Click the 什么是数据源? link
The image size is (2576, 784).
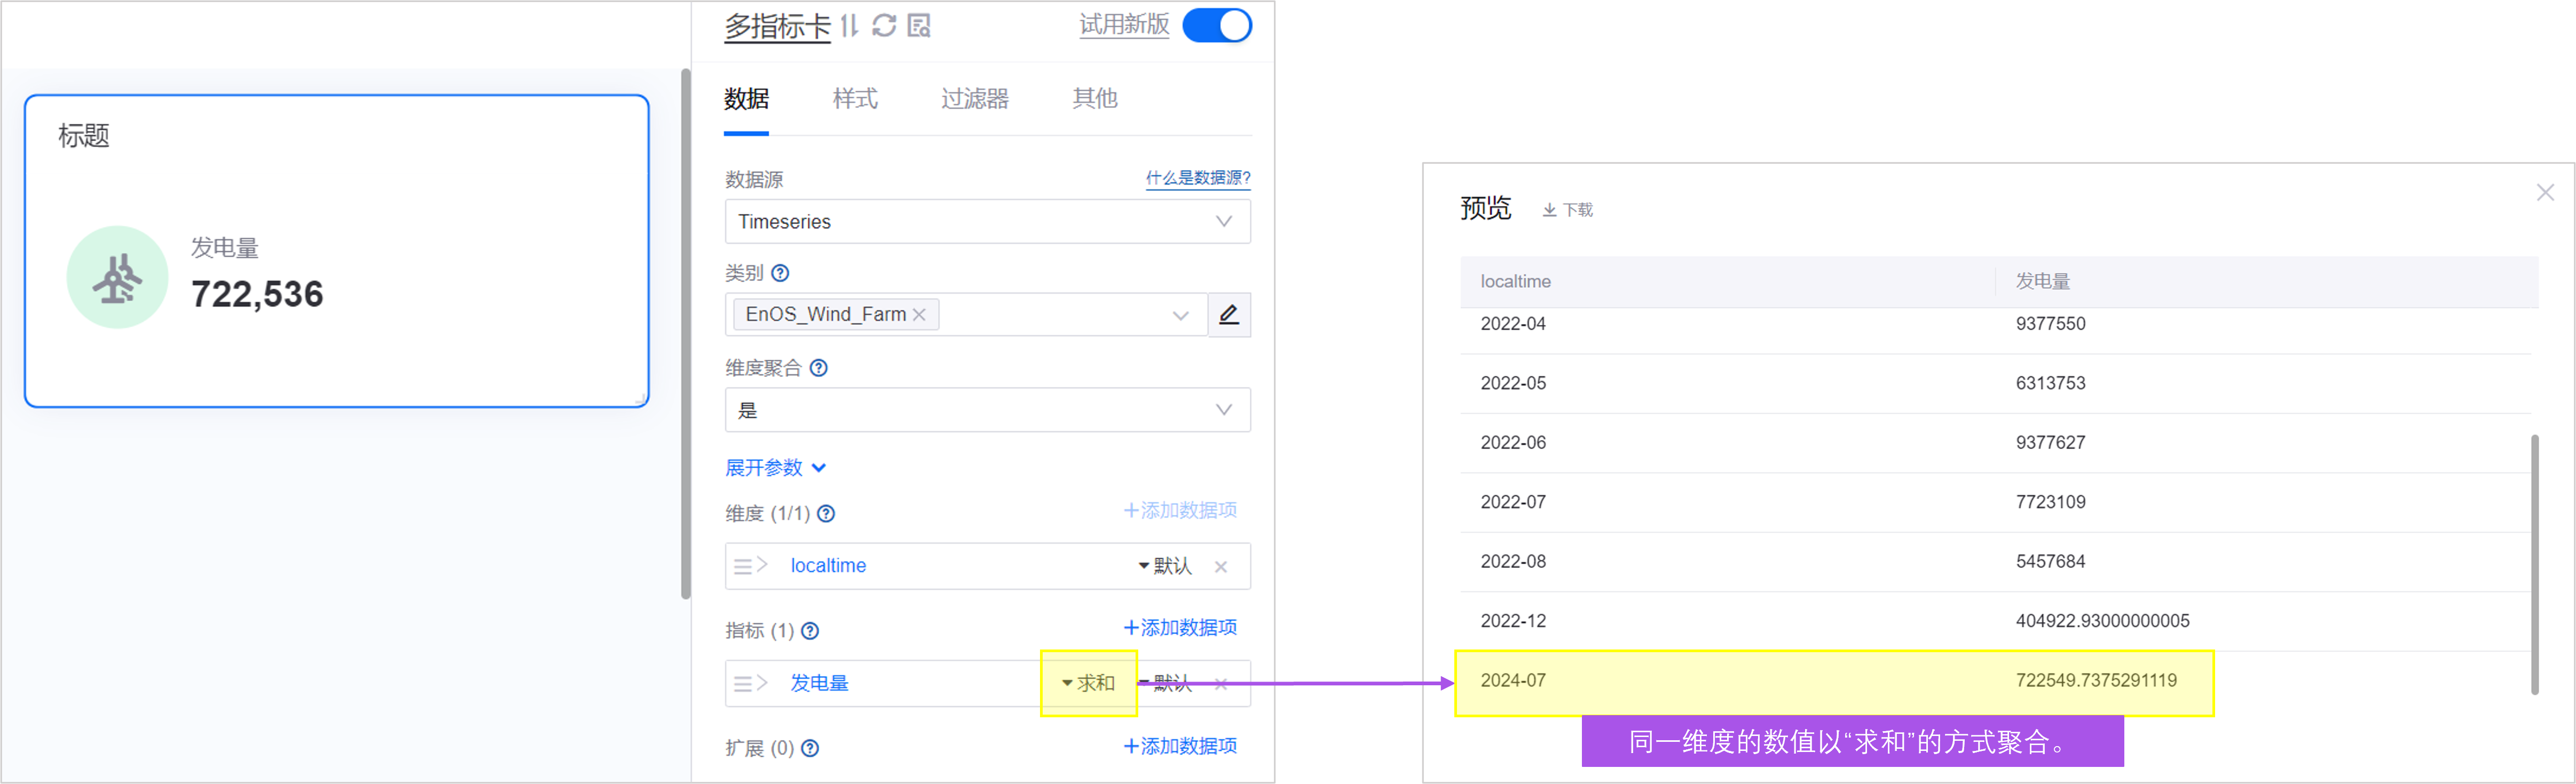(x=1197, y=178)
